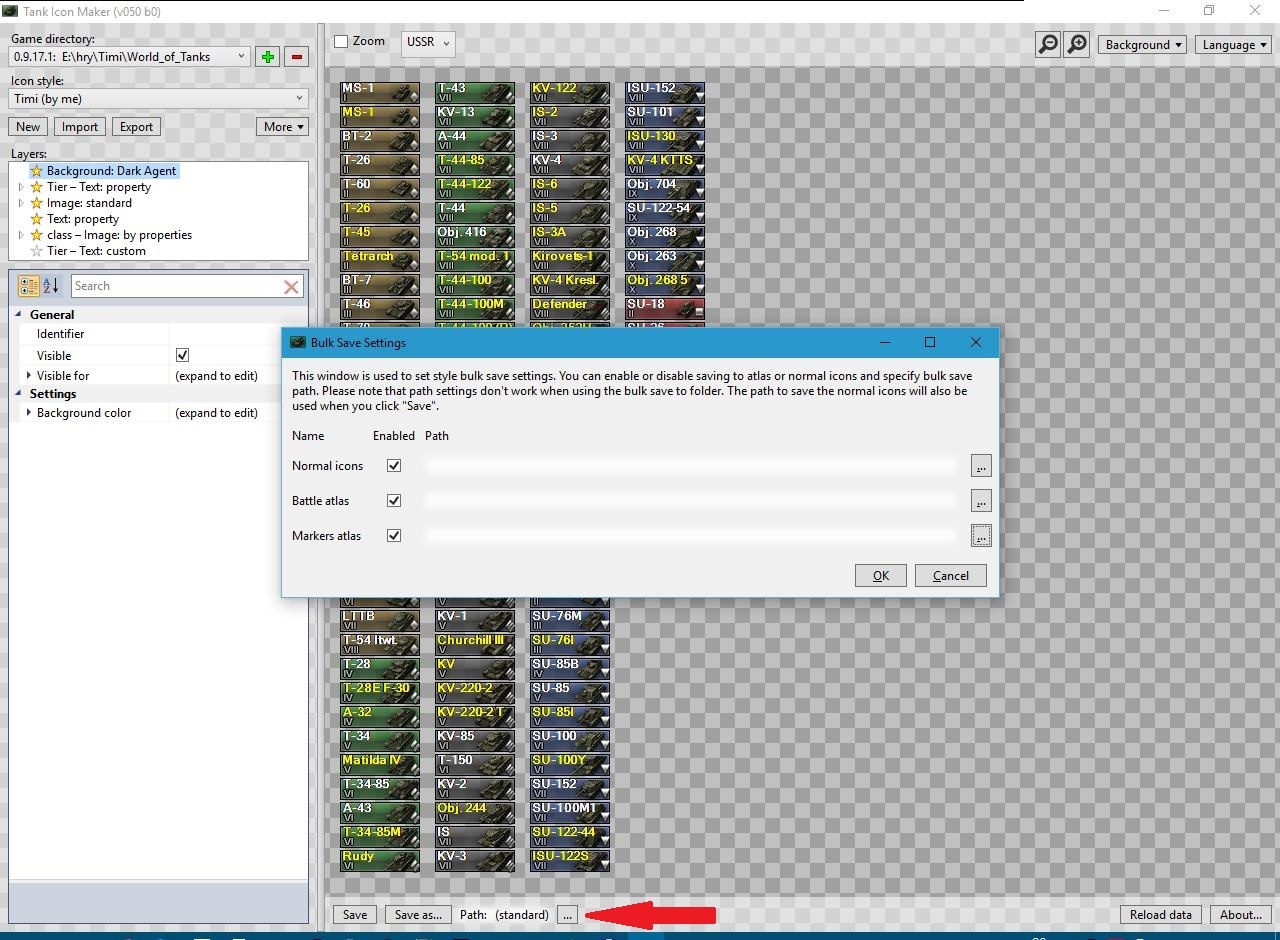Viewport: 1280px width, 940px height.
Task: Click the New style button
Action: pos(28,127)
